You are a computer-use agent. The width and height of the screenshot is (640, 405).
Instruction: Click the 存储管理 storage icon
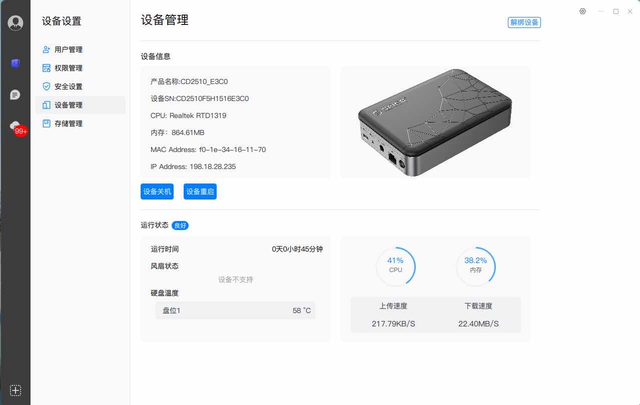tap(47, 124)
